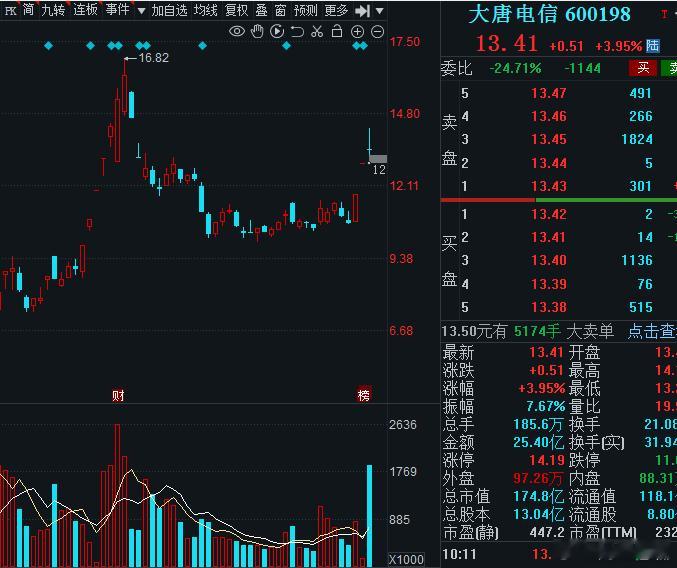The image size is (677, 568).
Task: Click the 总市值 174.8亿 value
Action: click(x=538, y=496)
